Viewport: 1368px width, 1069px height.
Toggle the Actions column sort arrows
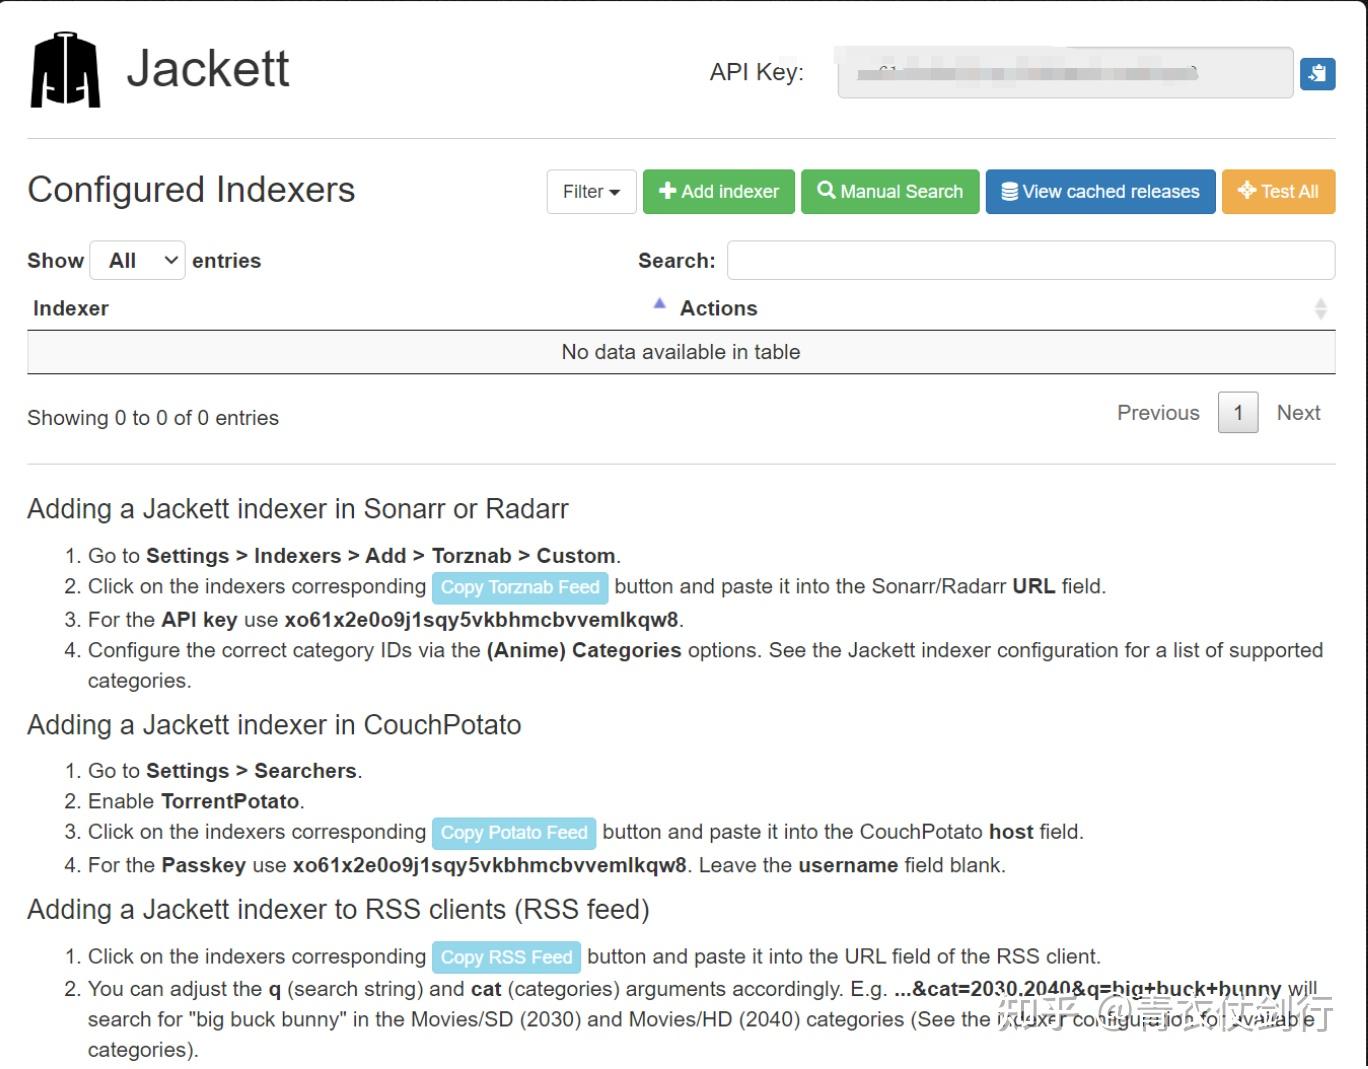(1320, 309)
